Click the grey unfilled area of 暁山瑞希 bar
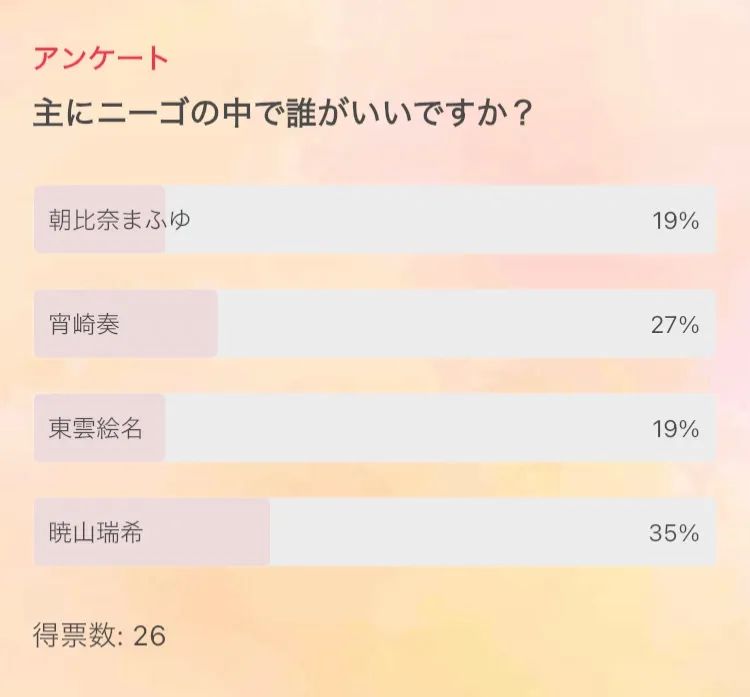Image resolution: width=750 pixels, height=697 pixels. pyautogui.click(x=450, y=533)
